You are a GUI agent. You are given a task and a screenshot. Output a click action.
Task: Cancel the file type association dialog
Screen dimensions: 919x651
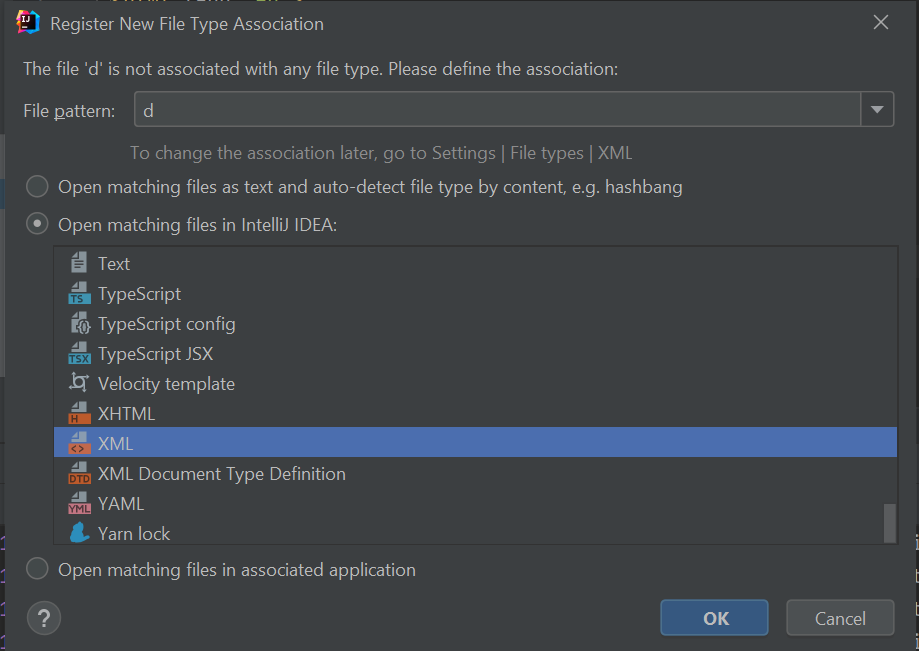tap(840, 618)
